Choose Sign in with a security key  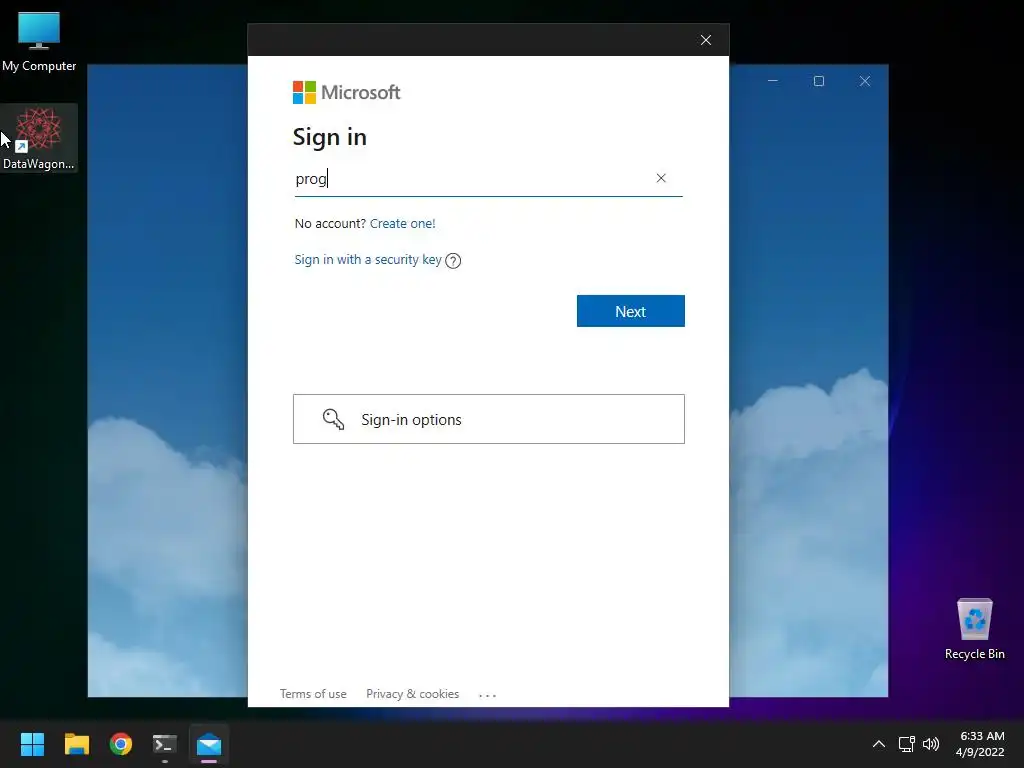(x=368, y=260)
